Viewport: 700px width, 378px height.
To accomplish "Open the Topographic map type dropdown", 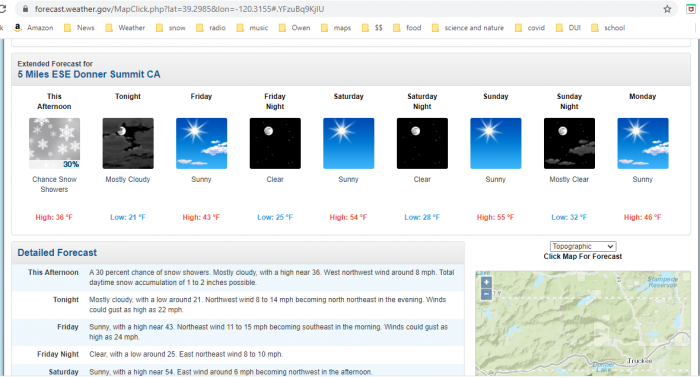I will (x=583, y=246).
